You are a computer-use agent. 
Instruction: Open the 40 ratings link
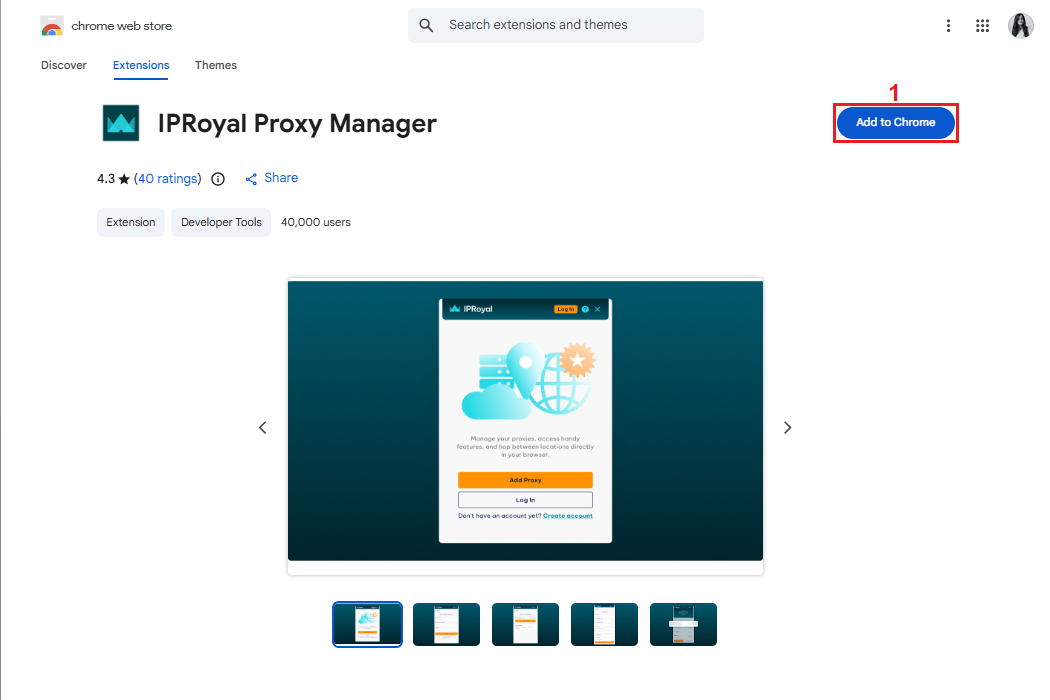pyautogui.click(x=167, y=179)
